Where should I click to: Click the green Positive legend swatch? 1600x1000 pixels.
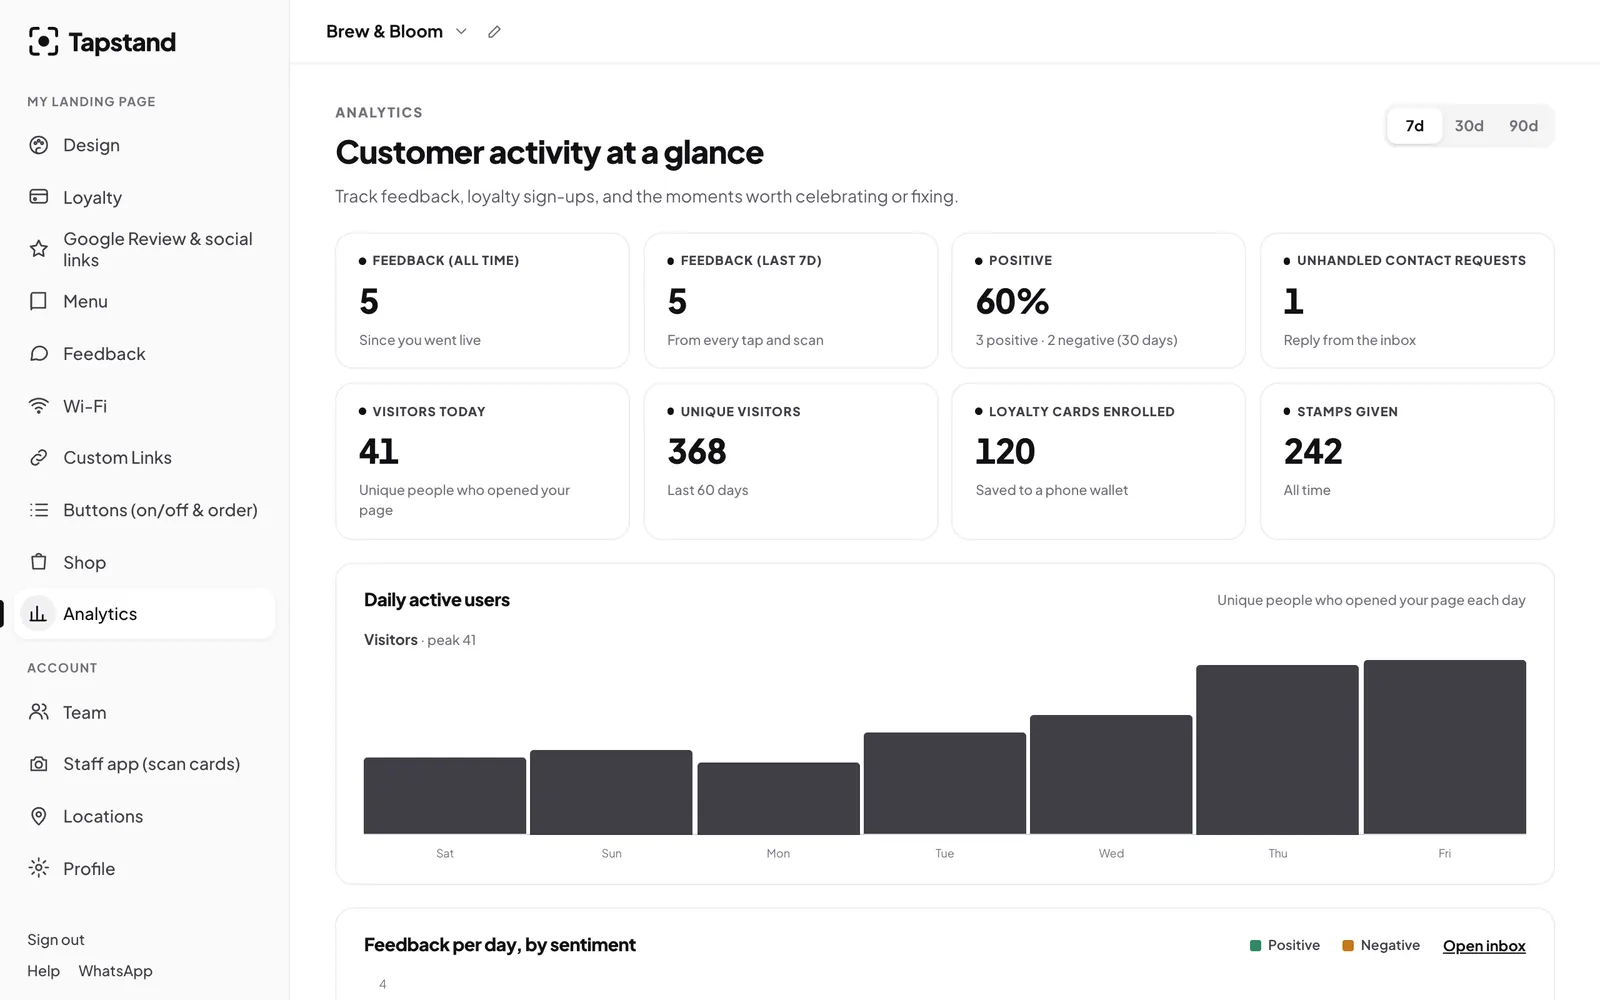coord(1255,946)
